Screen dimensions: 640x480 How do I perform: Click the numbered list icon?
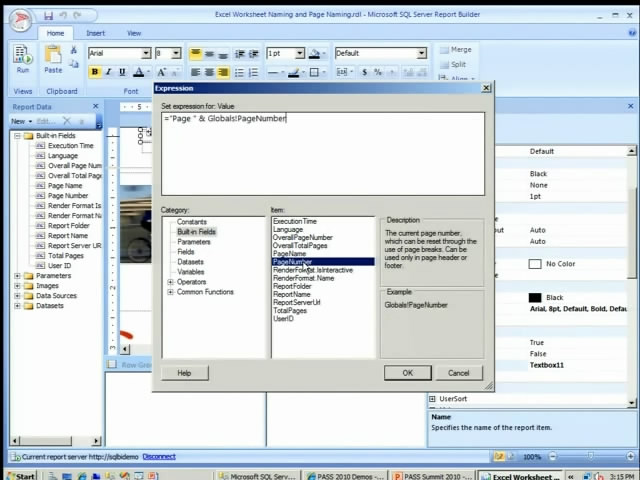pyautogui.click(x=253, y=72)
